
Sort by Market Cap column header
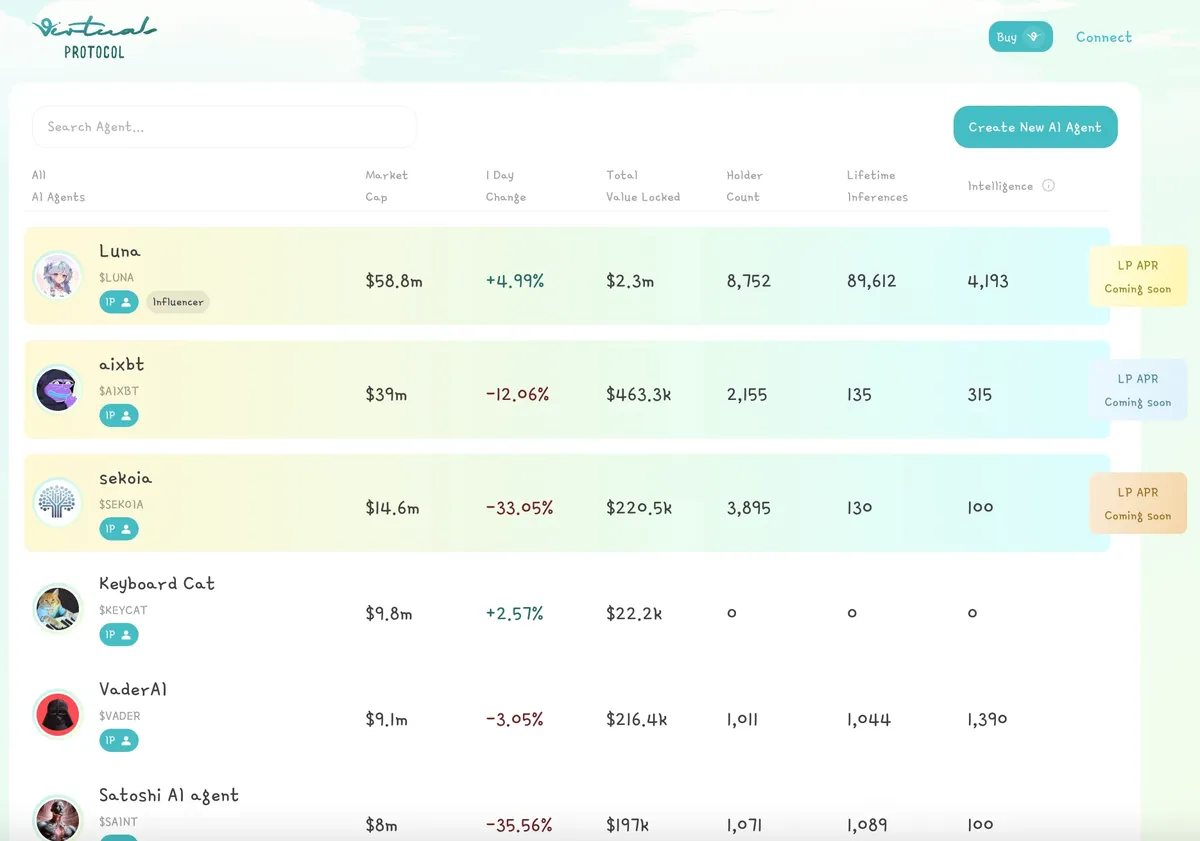pos(386,186)
